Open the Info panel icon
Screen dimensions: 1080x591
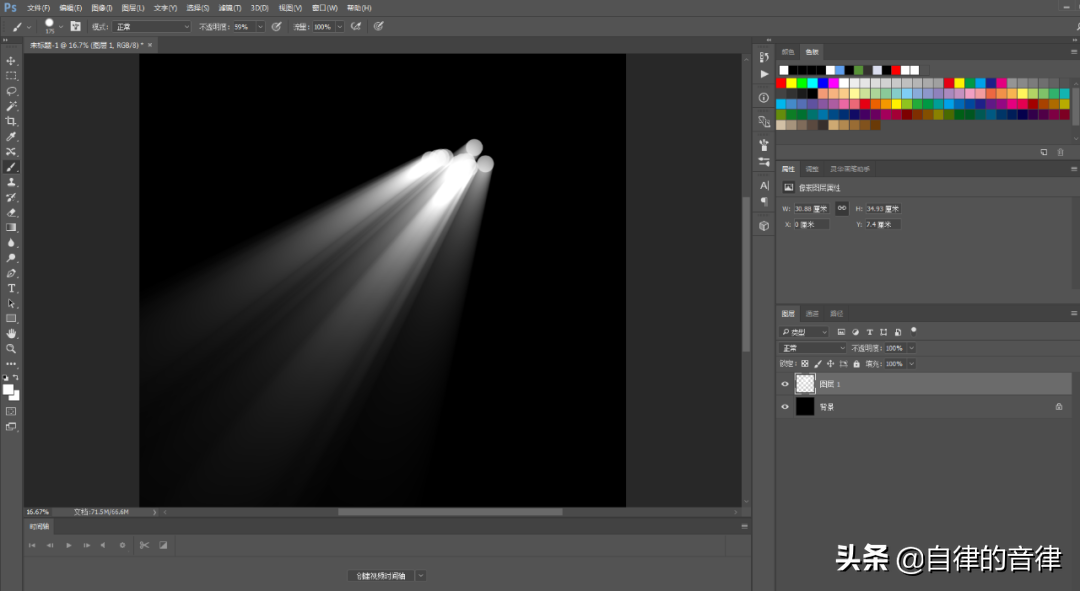764,98
